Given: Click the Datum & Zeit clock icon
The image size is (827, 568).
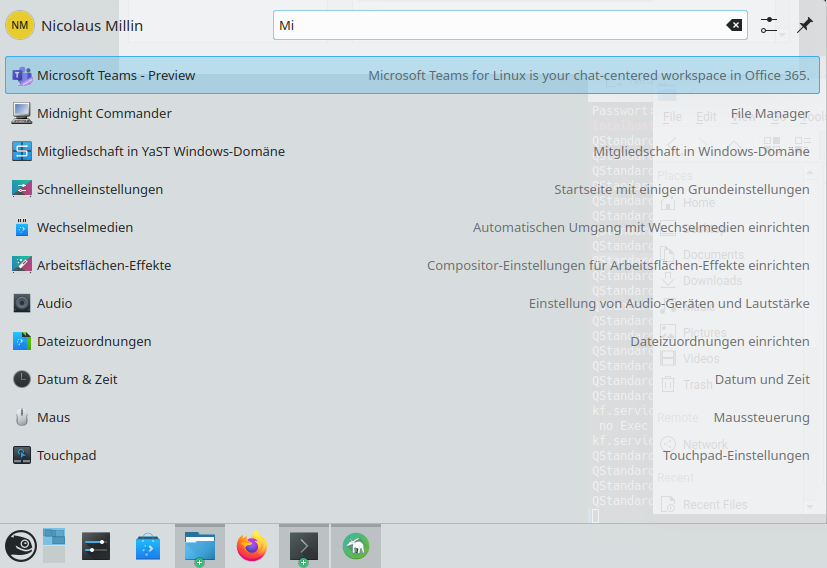Looking at the screenshot, I should click(22, 379).
